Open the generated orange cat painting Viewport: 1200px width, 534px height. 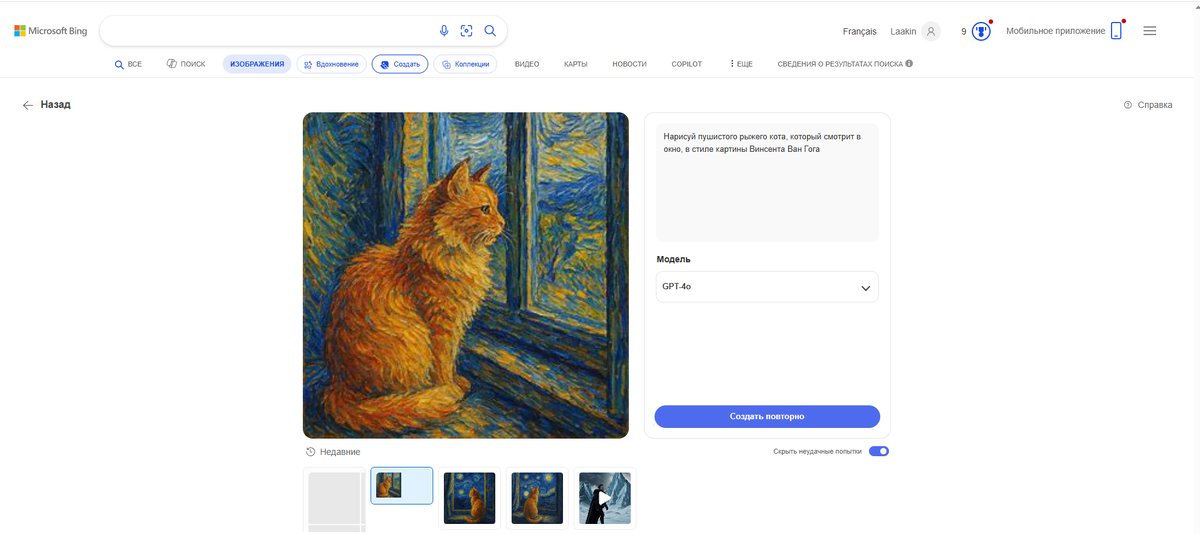pyautogui.click(x=466, y=275)
